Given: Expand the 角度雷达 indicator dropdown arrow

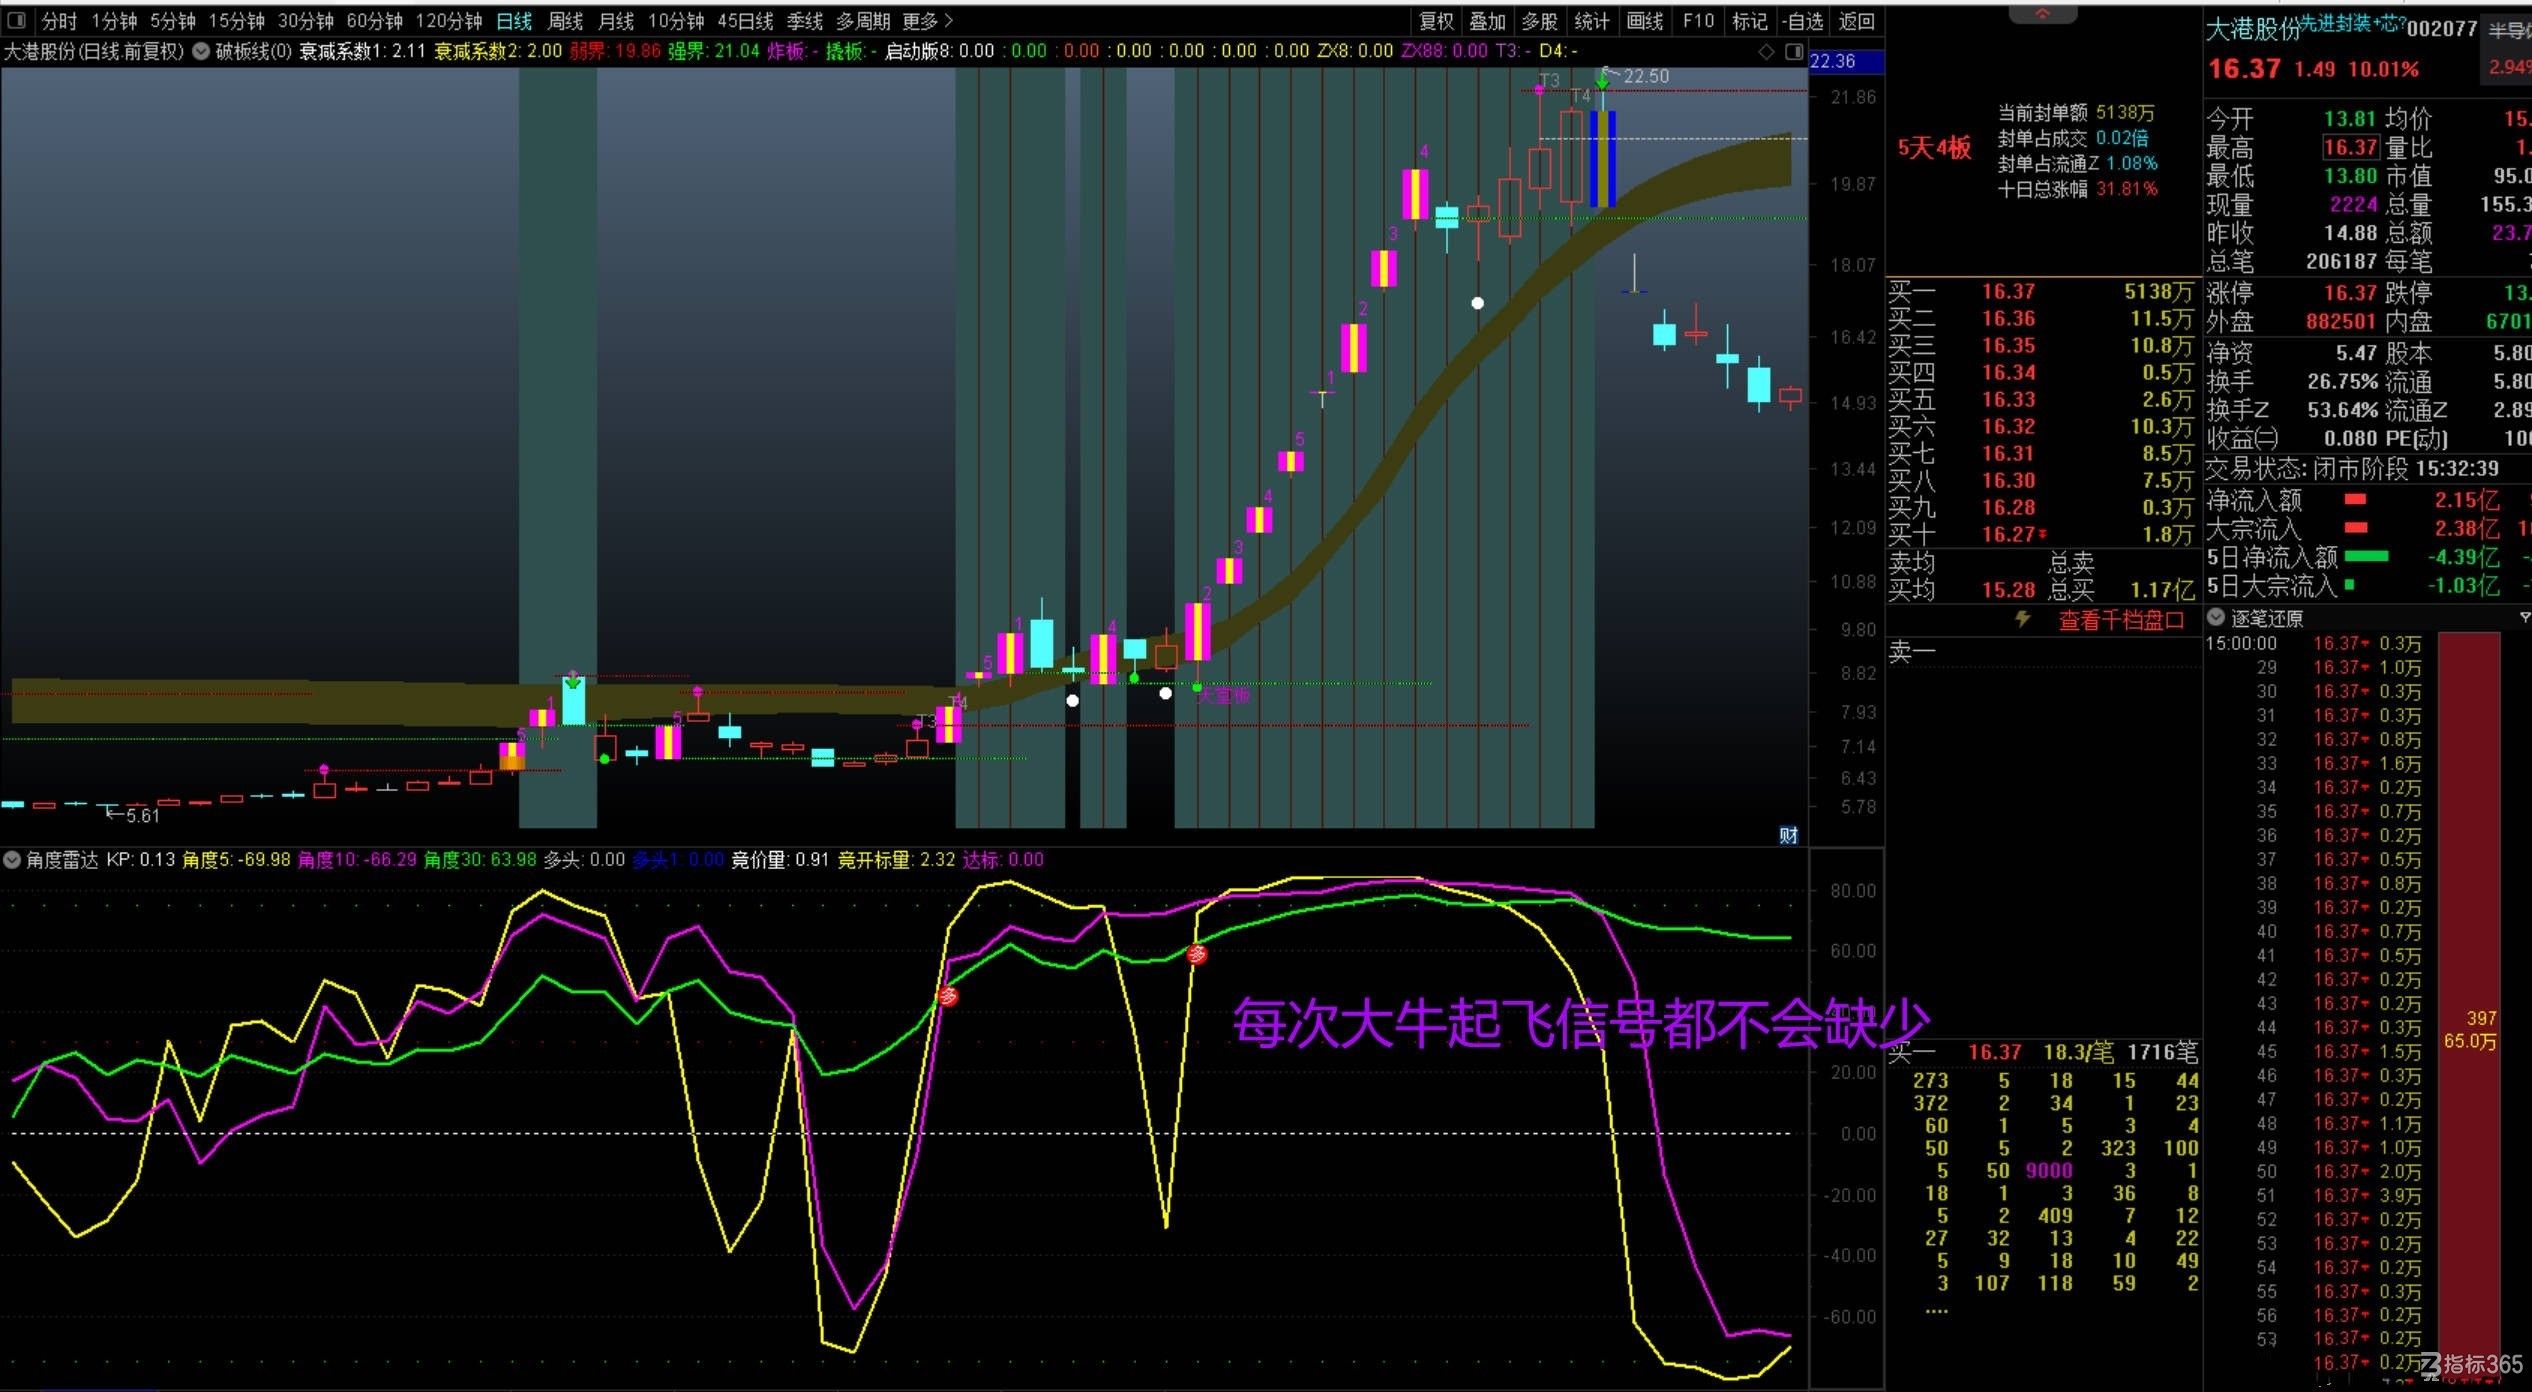Looking at the screenshot, I should 12,859.
